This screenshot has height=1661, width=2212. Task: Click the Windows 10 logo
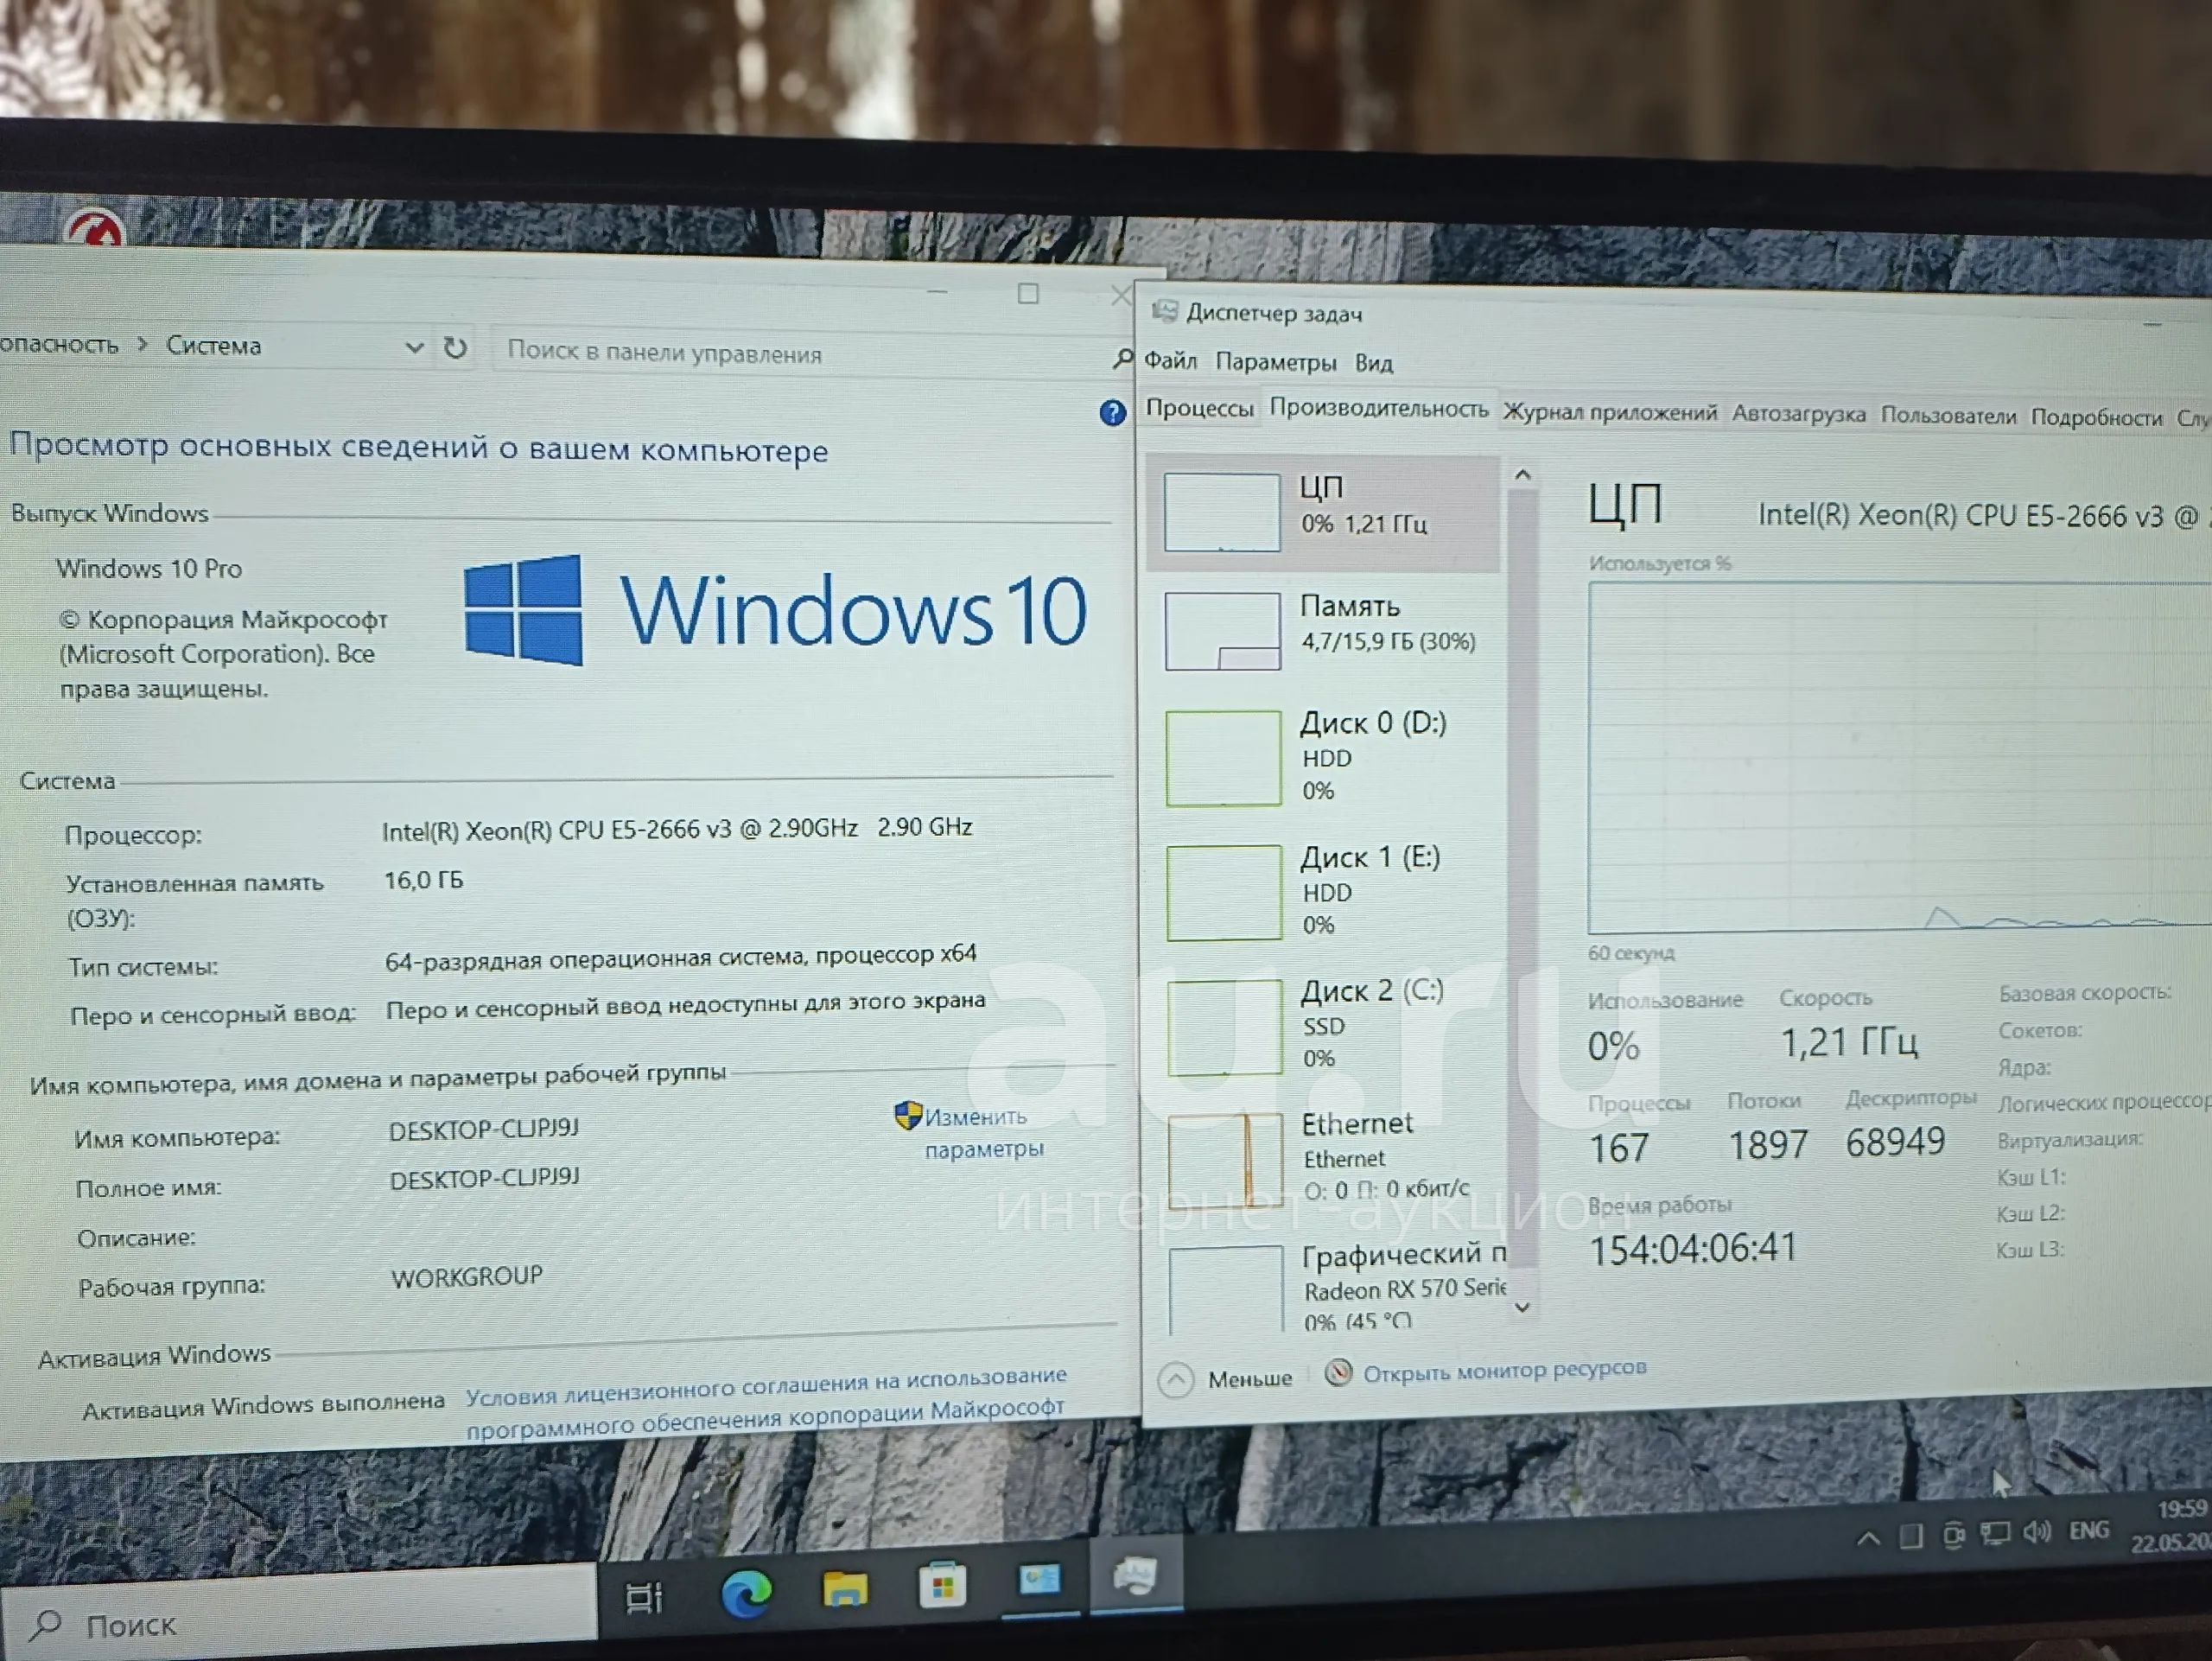pos(776,609)
